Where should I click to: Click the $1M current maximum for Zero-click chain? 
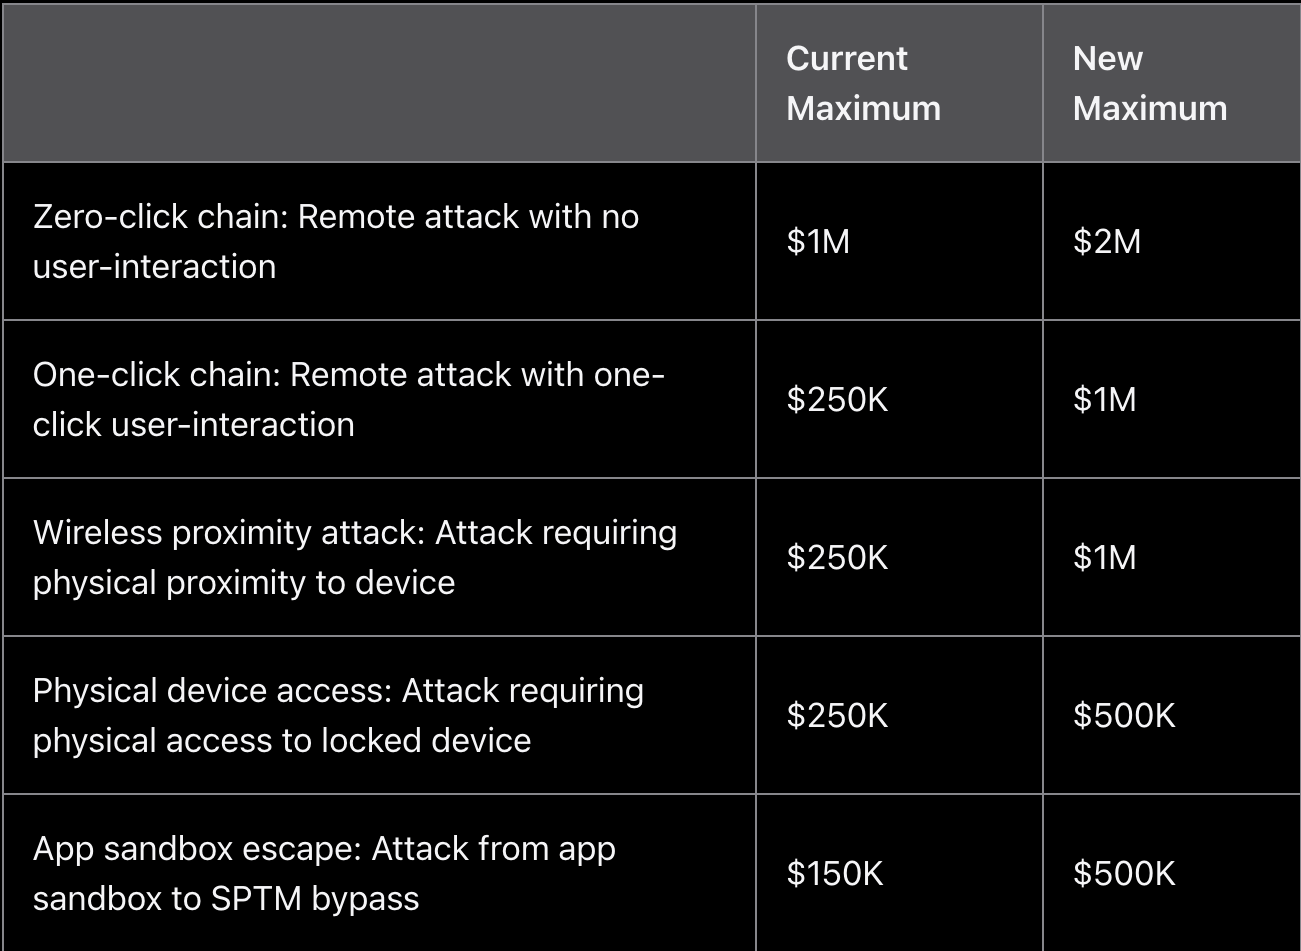(x=818, y=242)
